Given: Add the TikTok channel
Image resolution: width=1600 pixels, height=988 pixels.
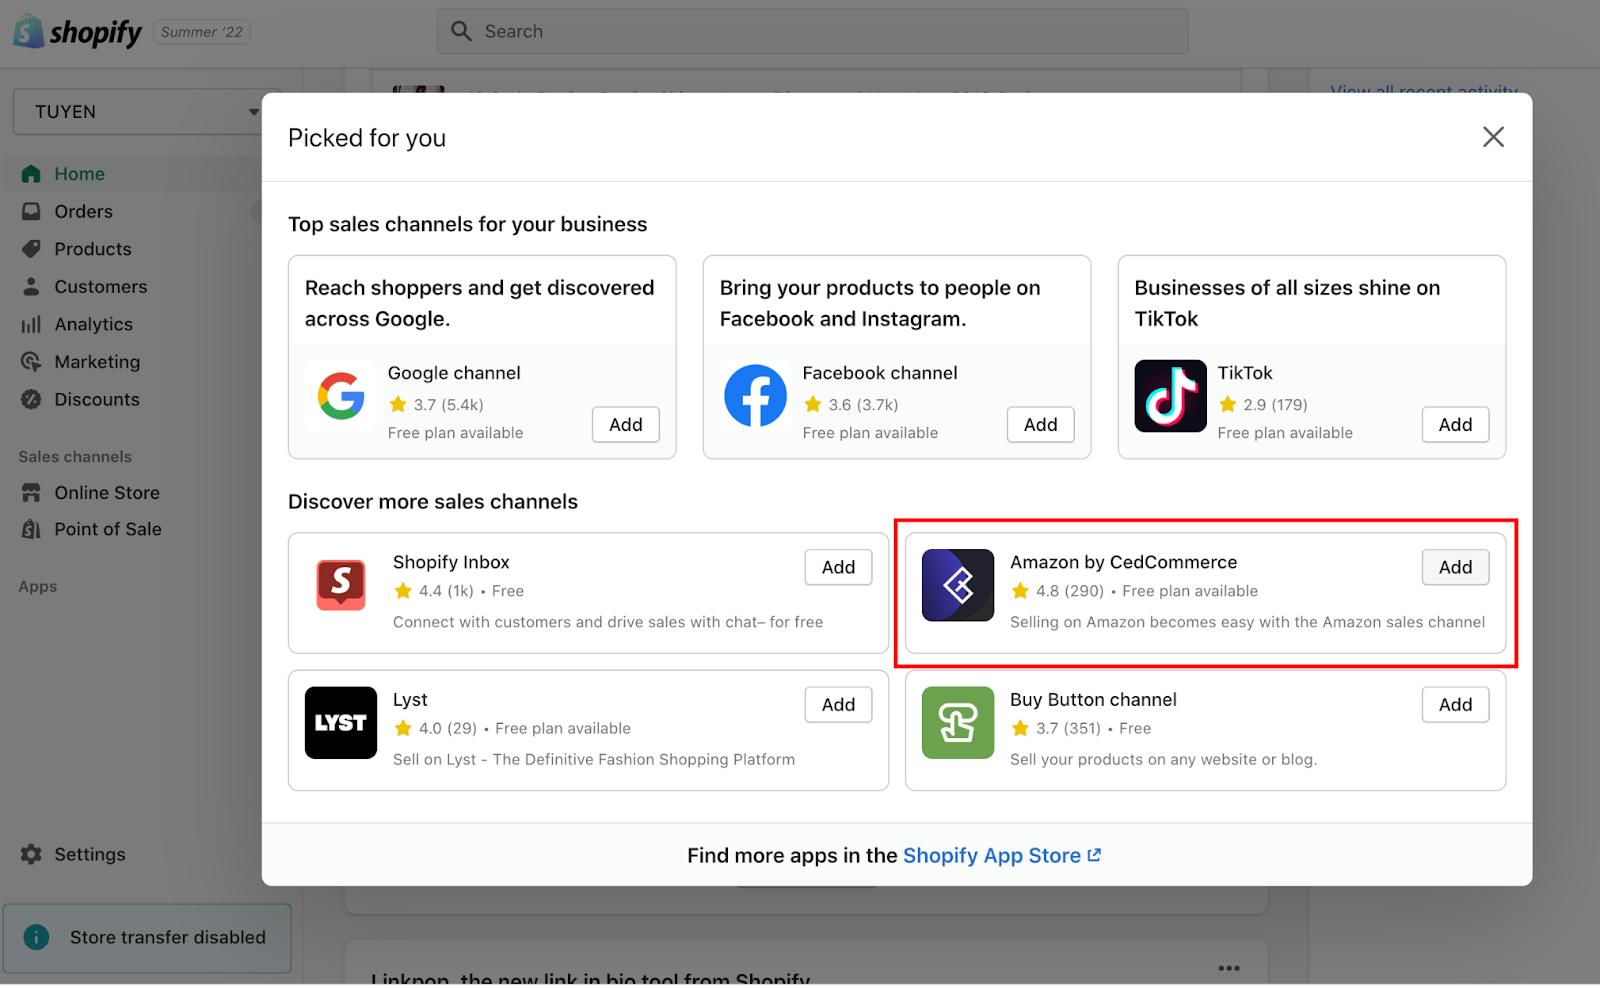Looking at the screenshot, I should (1456, 425).
